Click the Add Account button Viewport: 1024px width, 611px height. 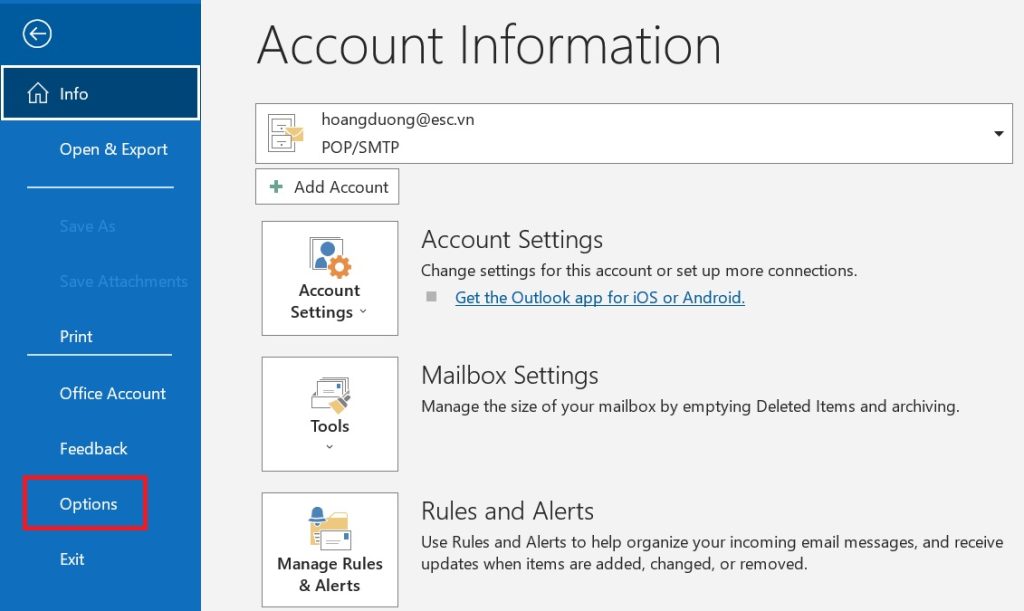click(x=327, y=187)
